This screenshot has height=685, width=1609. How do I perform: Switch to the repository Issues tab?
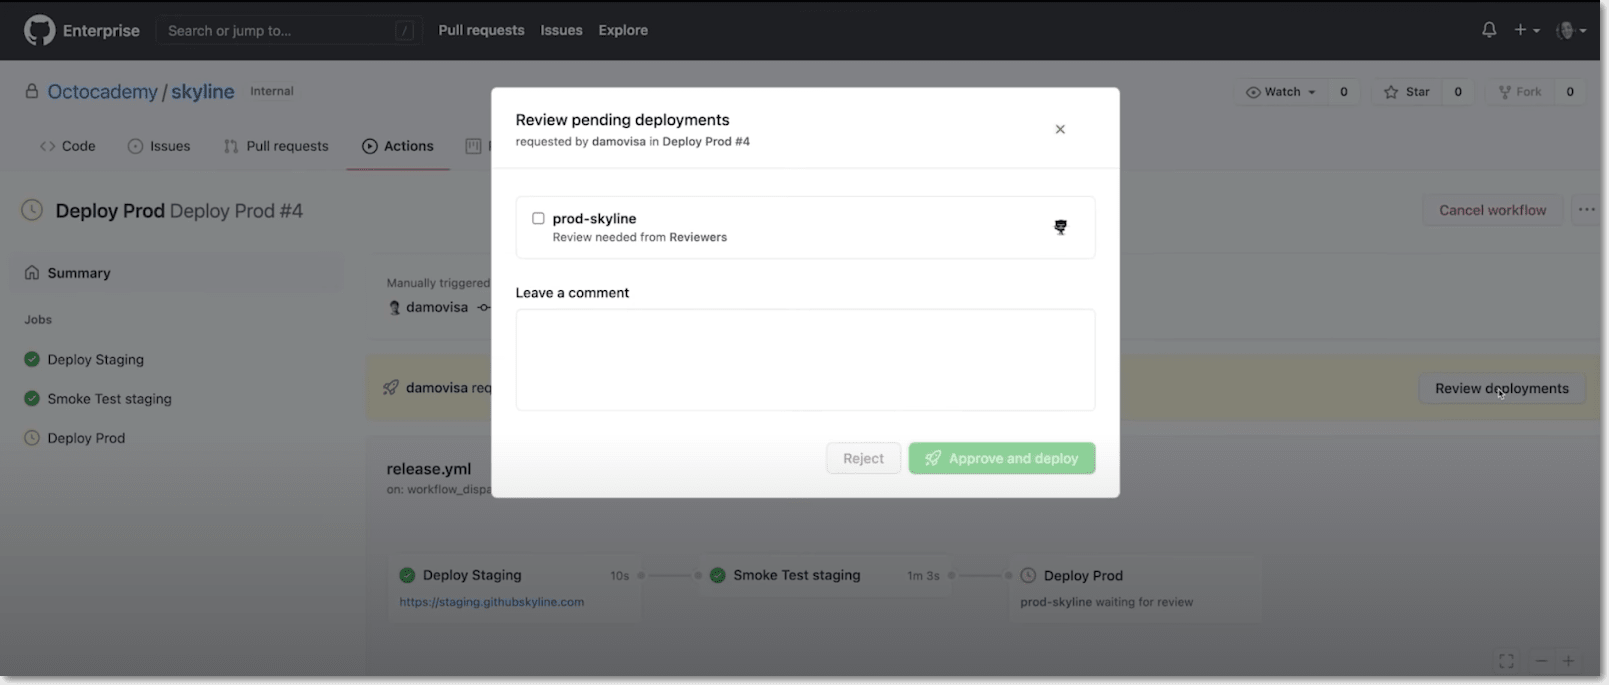point(159,146)
